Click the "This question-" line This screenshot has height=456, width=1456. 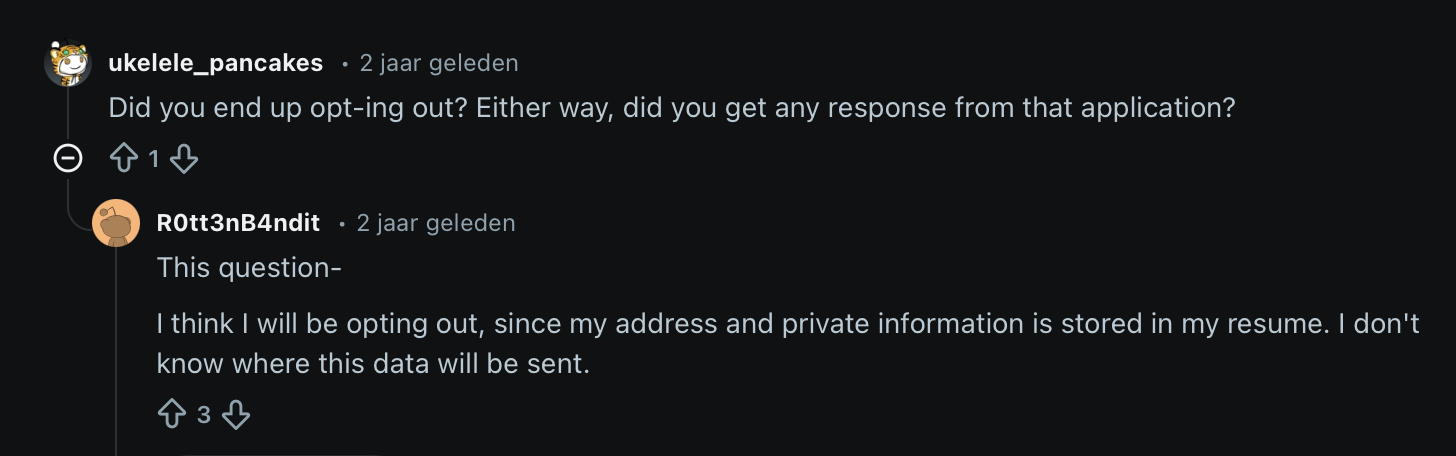point(249,267)
